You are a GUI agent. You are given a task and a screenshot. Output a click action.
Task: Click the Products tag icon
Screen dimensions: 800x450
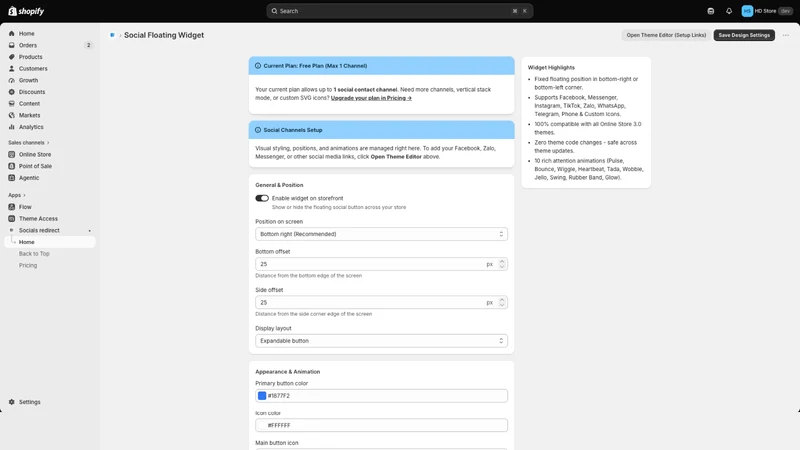[x=12, y=57]
